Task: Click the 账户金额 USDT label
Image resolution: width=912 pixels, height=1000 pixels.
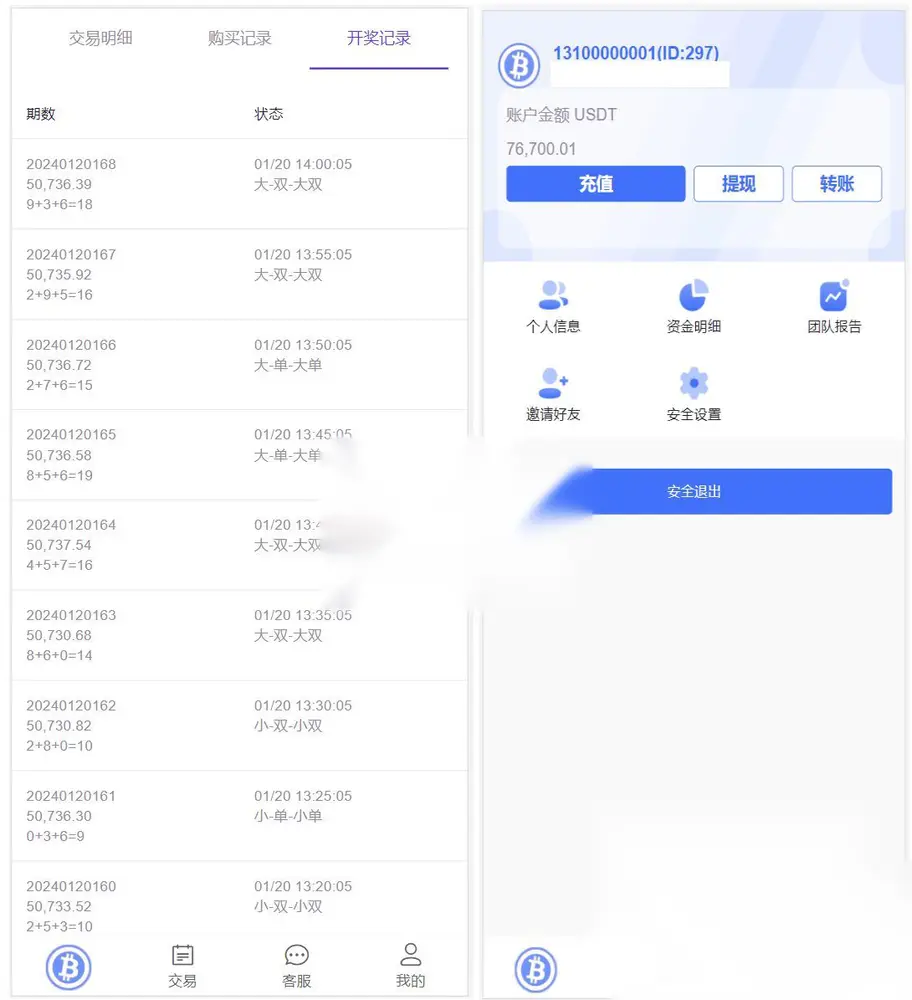Action: (561, 115)
